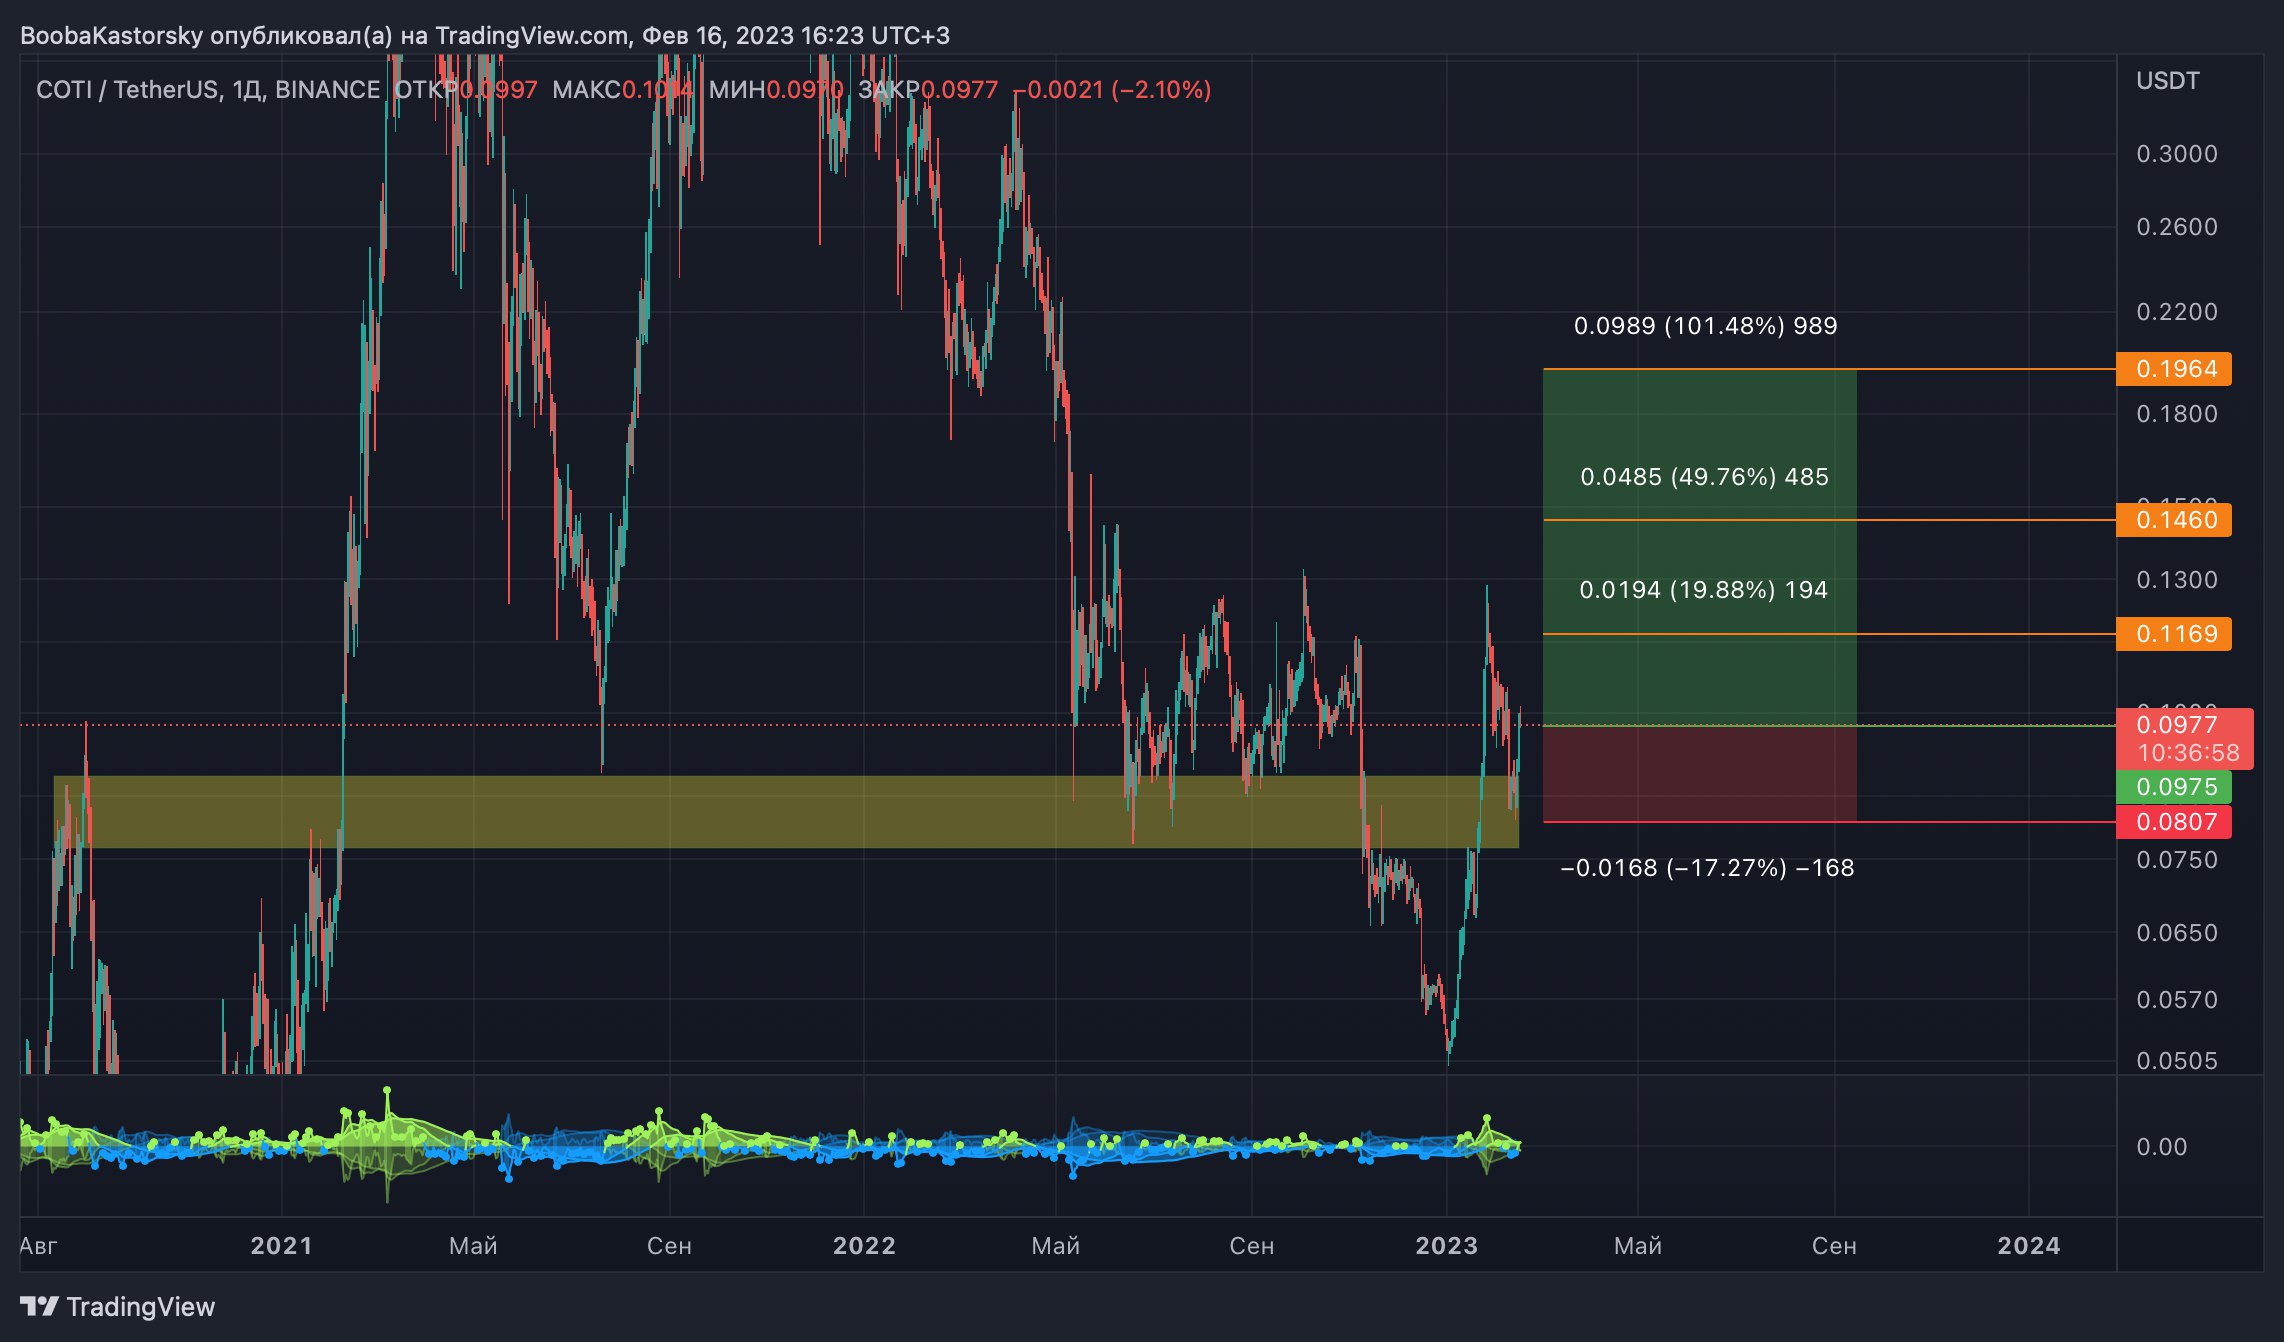Screen dimensions: 2284x1342
Task: Click the 0.0570 price scale value
Action: [x=2176, y=1000]
